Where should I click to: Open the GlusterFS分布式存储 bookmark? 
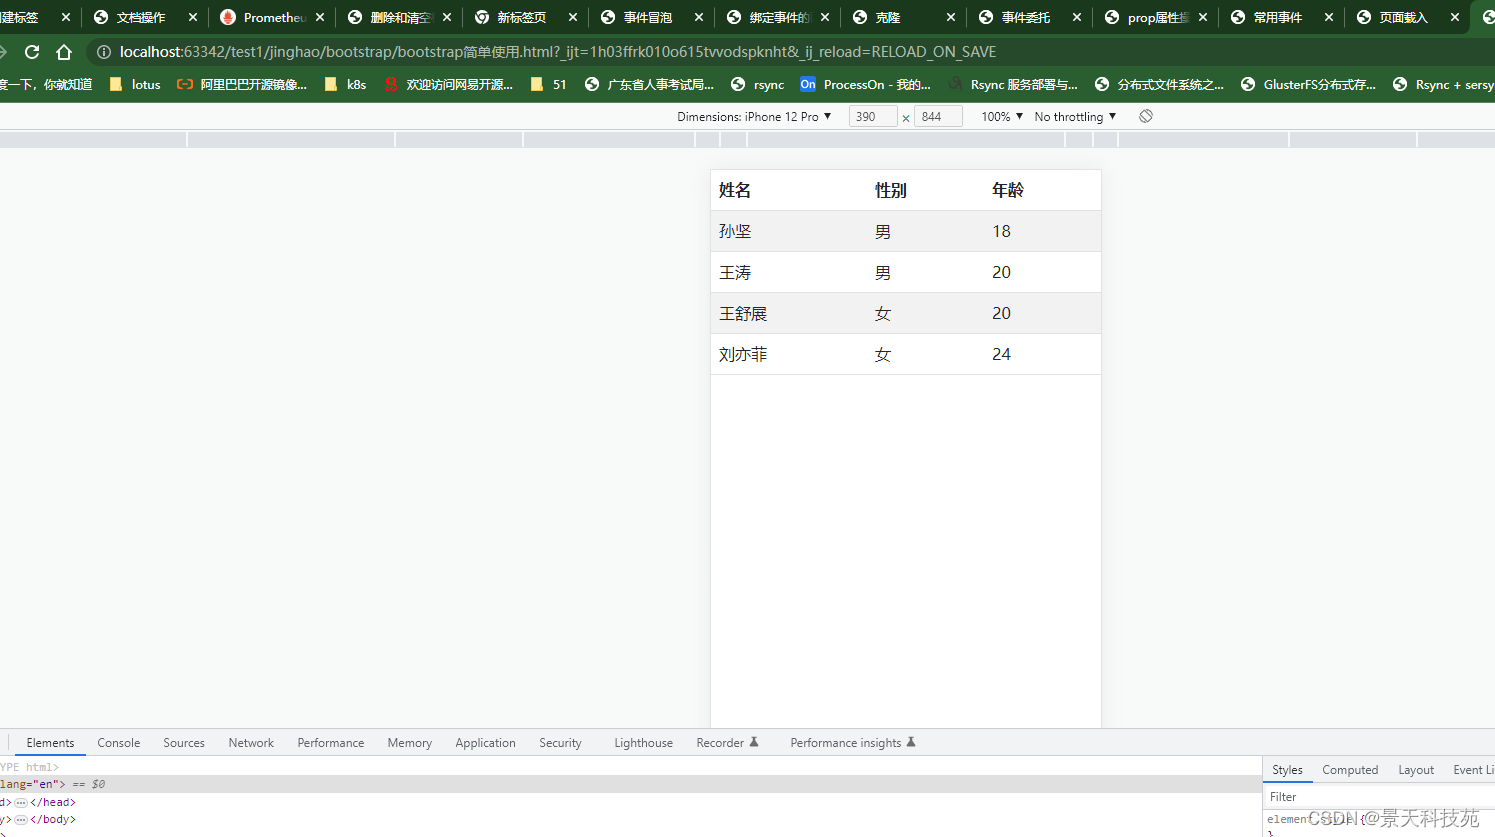1308,85
